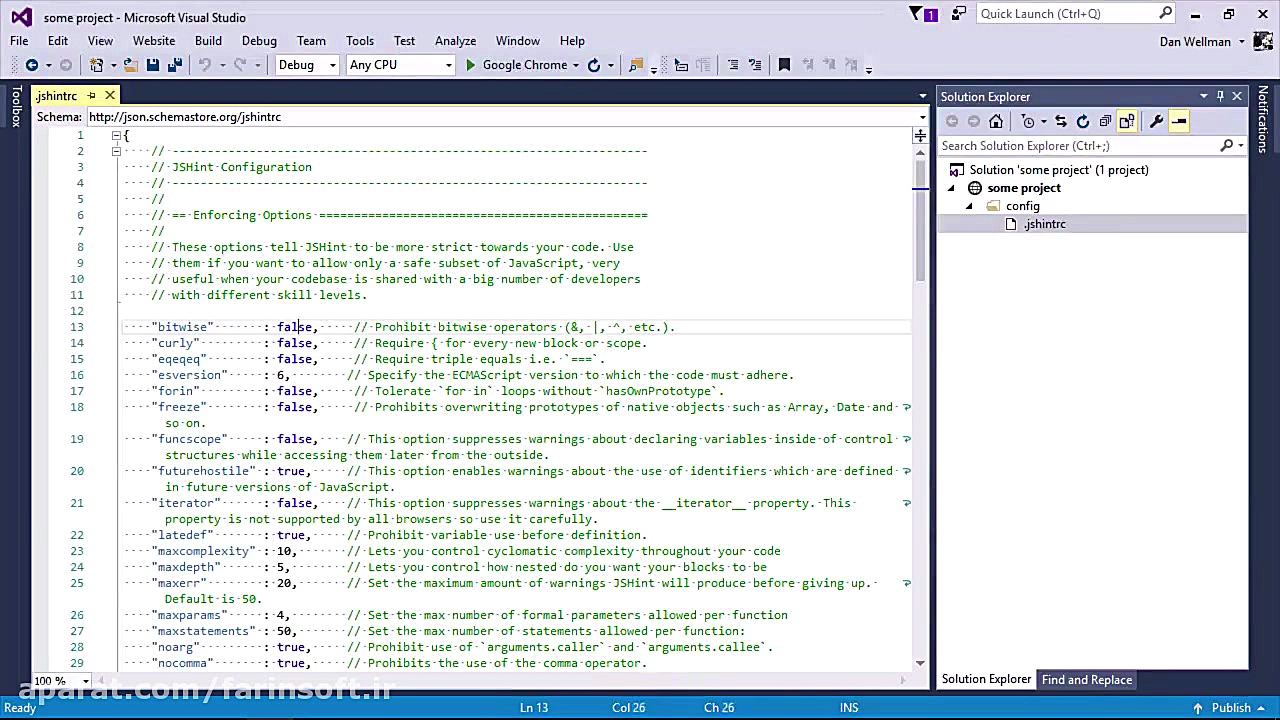Collapse code region at line 2
The width and height of the screenshot is (1280, 720).
coord(116,151)
